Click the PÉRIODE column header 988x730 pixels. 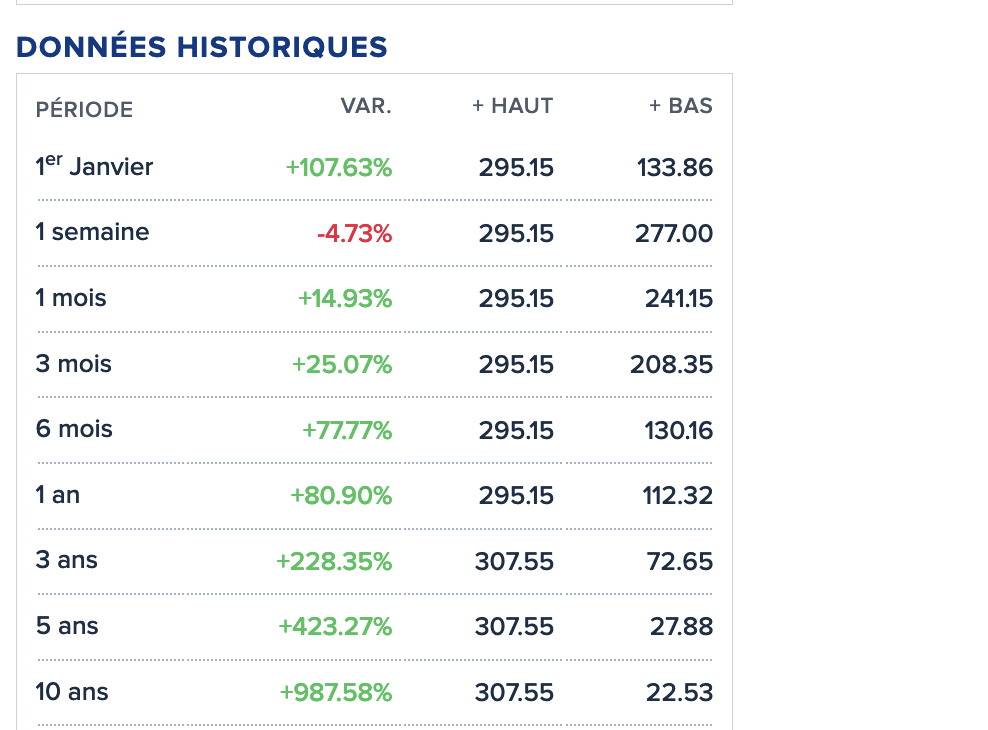click(x=84, y=109)
